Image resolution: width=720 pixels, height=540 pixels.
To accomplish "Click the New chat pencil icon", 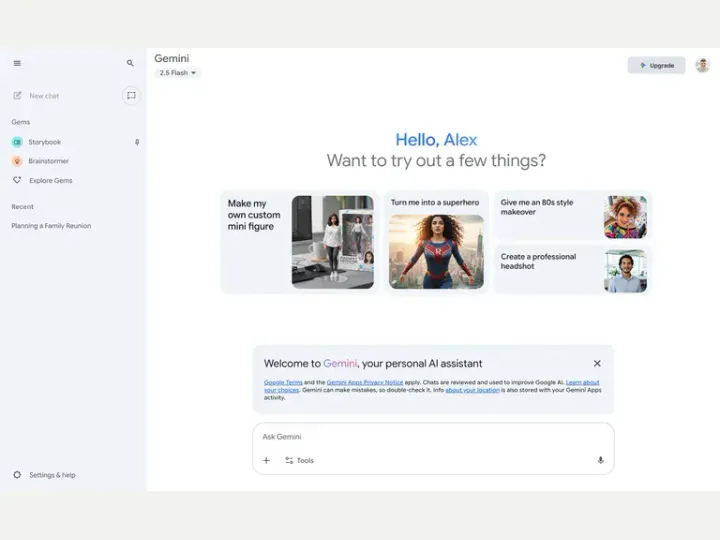I will pyautogui.click(x=17, y=96).
